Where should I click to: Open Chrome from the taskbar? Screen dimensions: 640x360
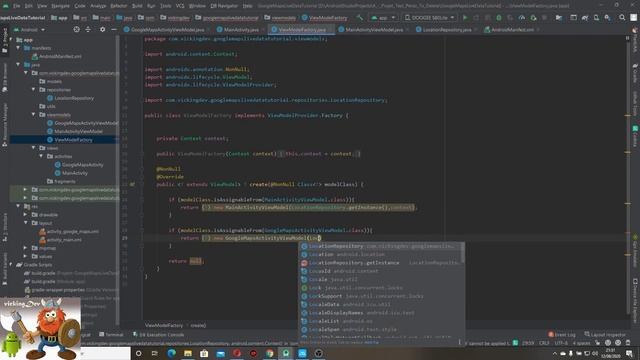pyautogui.click(x=269, y=353)
